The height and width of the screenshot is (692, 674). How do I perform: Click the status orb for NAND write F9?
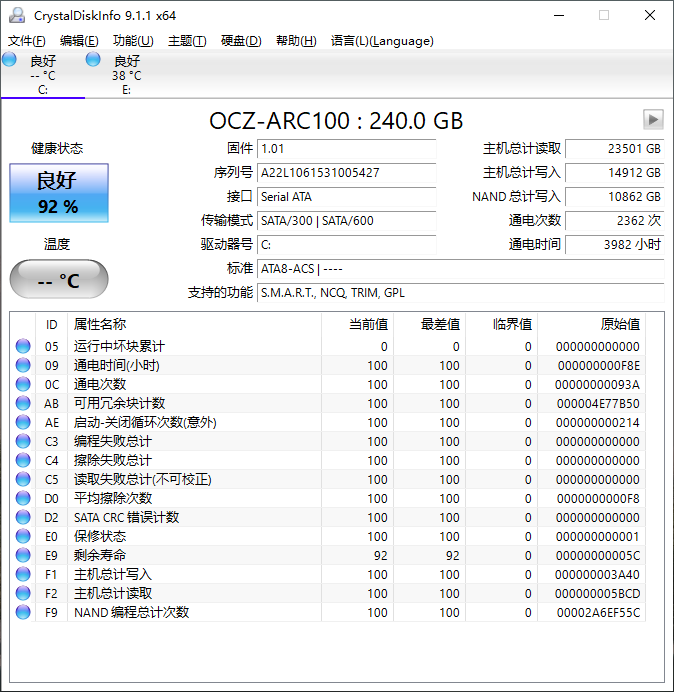coord(23,612)
